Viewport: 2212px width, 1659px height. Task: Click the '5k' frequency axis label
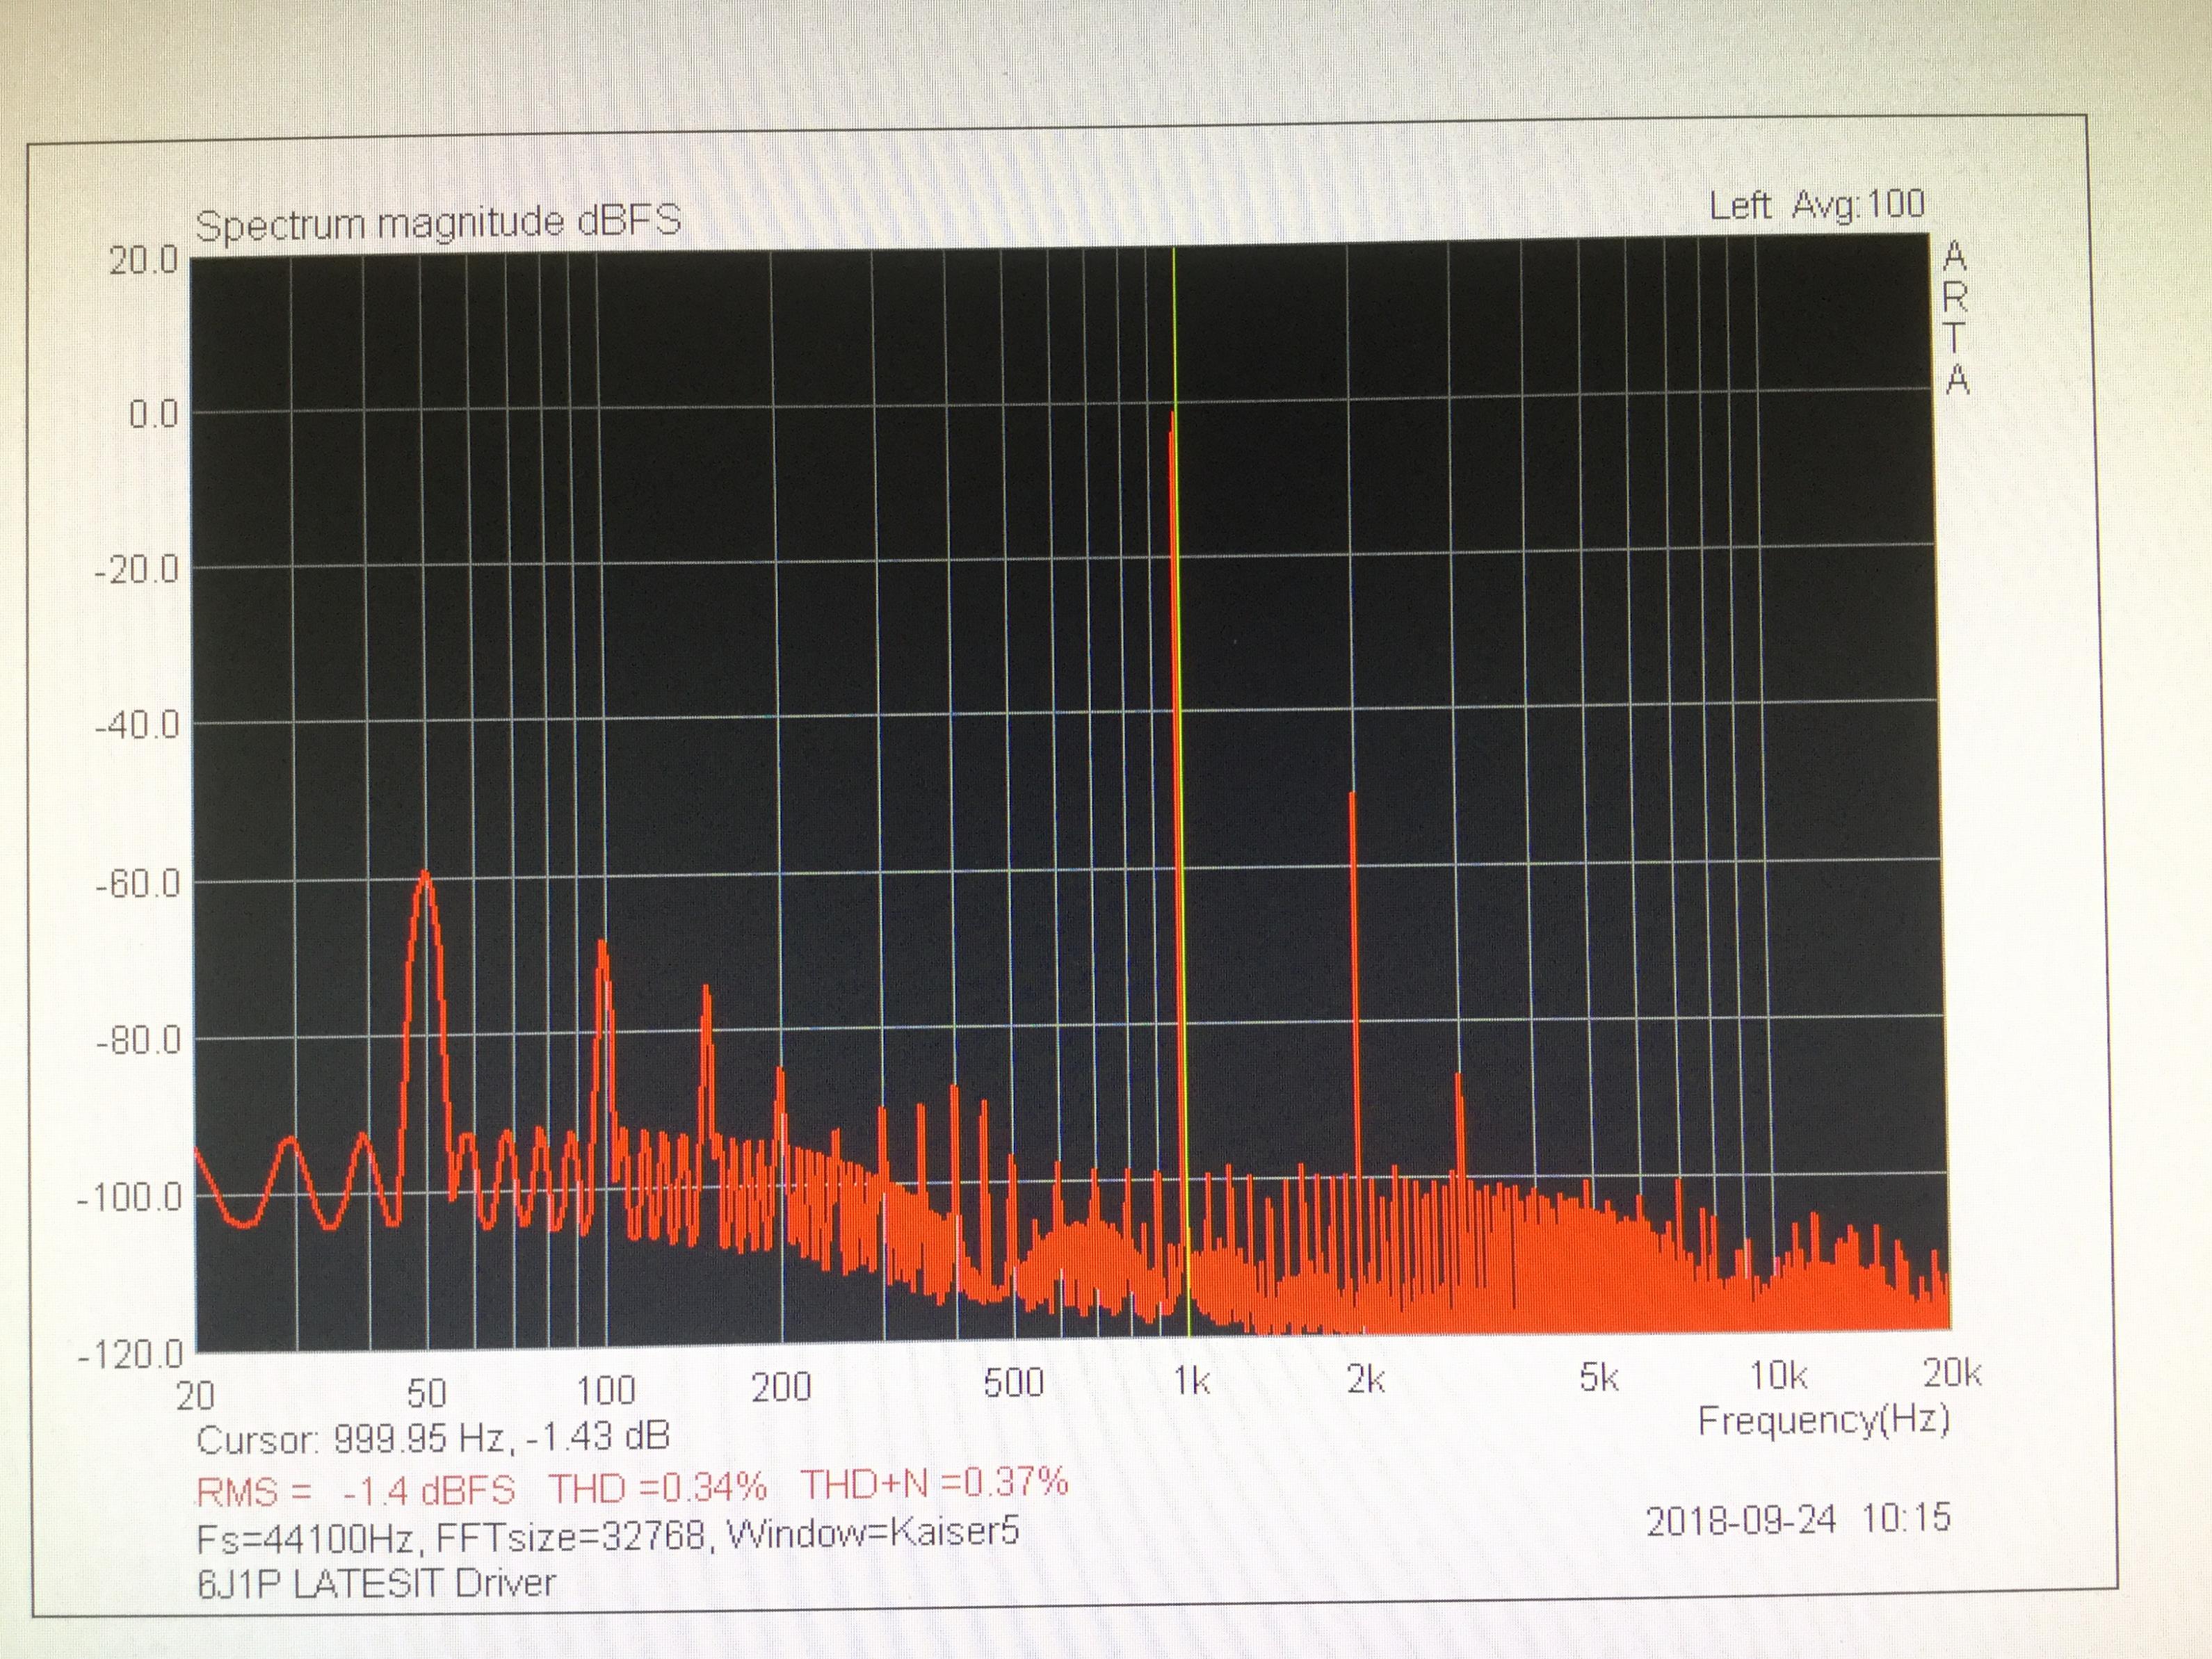point(1599,1378)
